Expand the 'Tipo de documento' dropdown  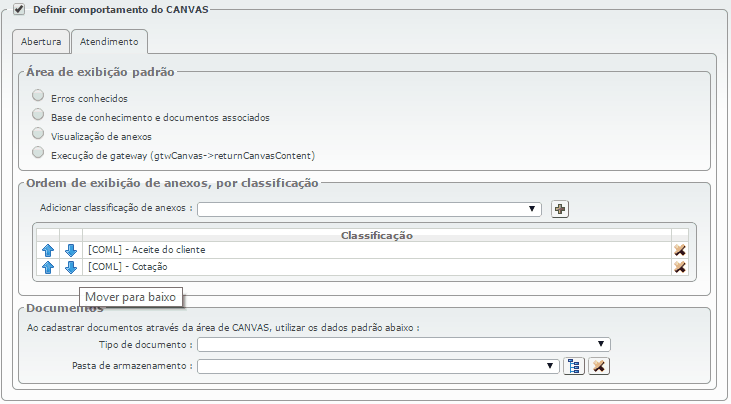coord(403,344)
